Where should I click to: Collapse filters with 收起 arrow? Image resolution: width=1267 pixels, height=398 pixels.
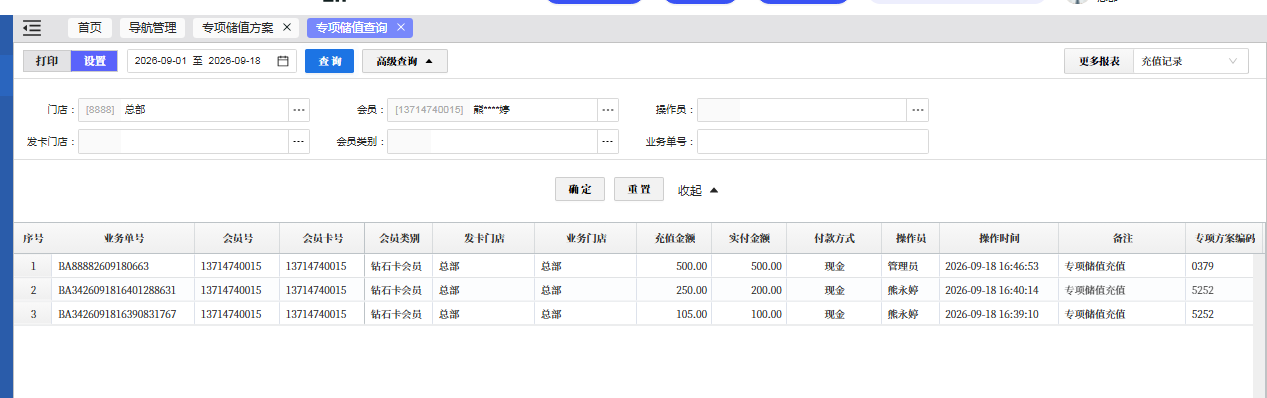[x=698, y=190]
